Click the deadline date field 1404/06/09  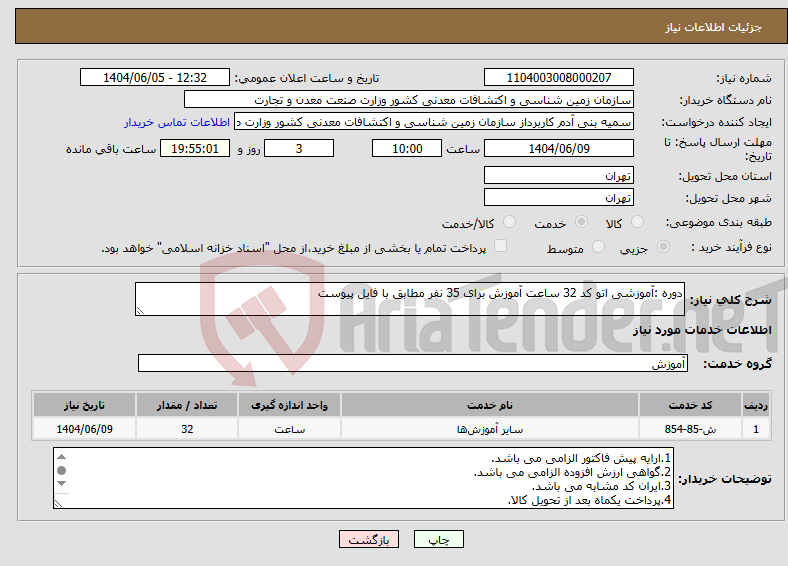(559, 148)
